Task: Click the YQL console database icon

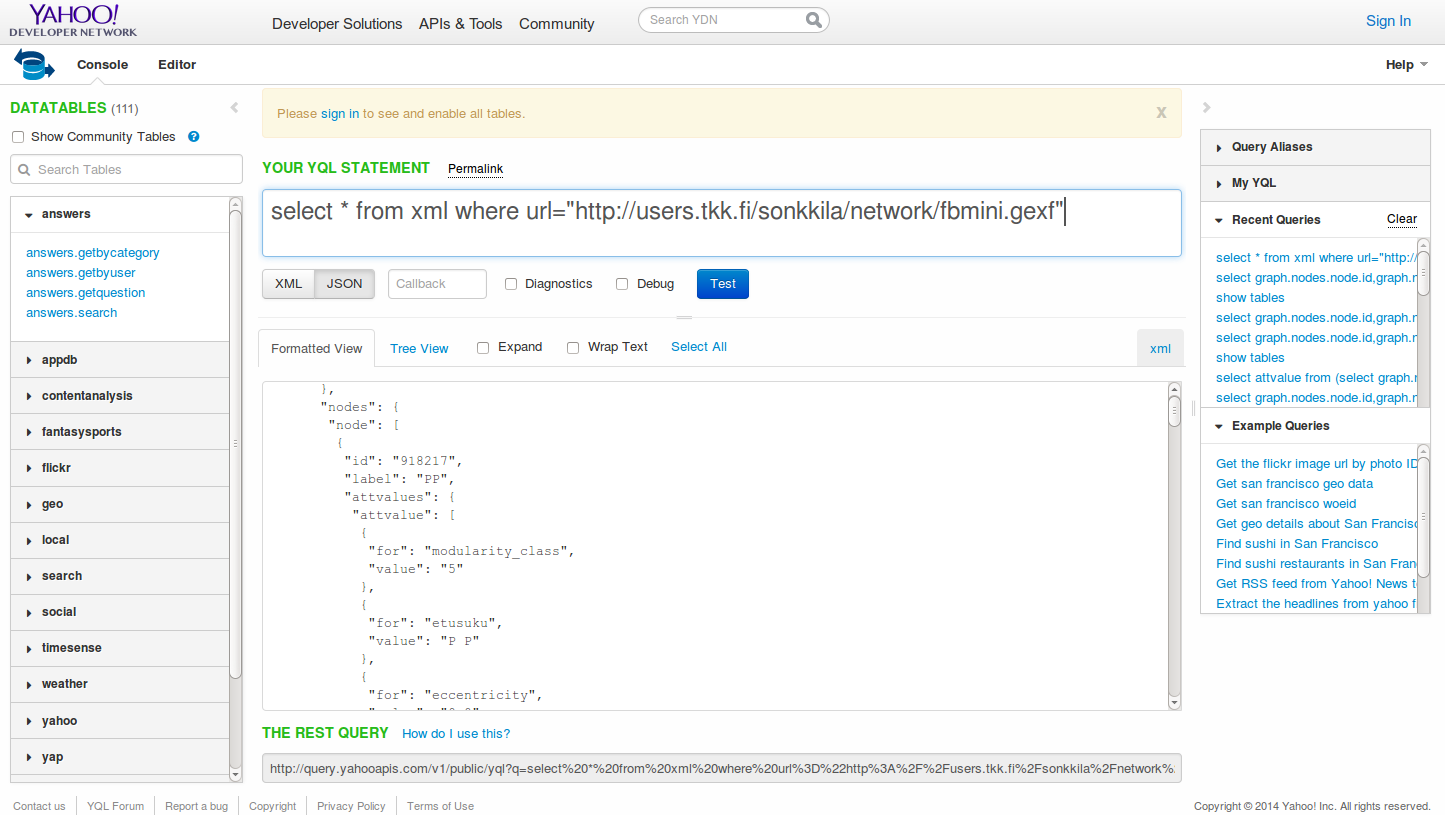Action: (x=34, y=65)
